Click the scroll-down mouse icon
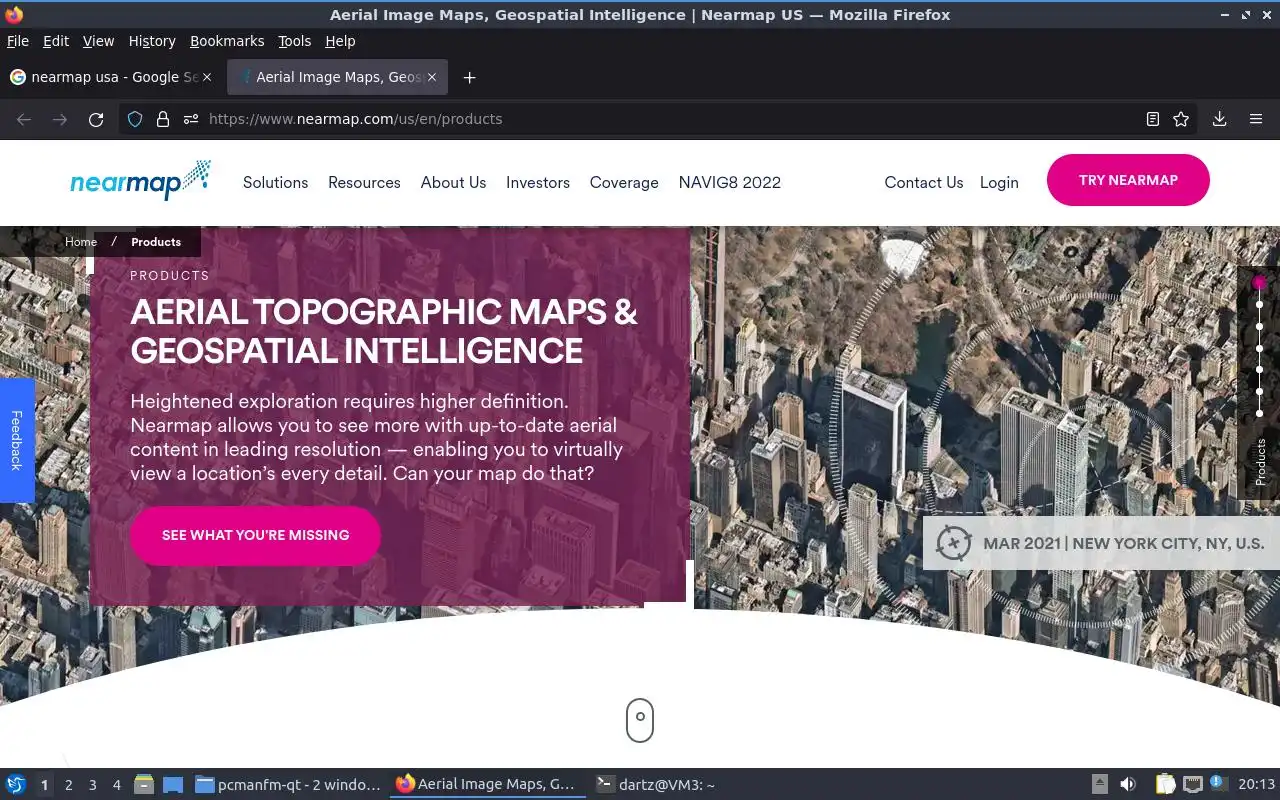Screen dimensions: 1280x800 [x=640, y=720]
